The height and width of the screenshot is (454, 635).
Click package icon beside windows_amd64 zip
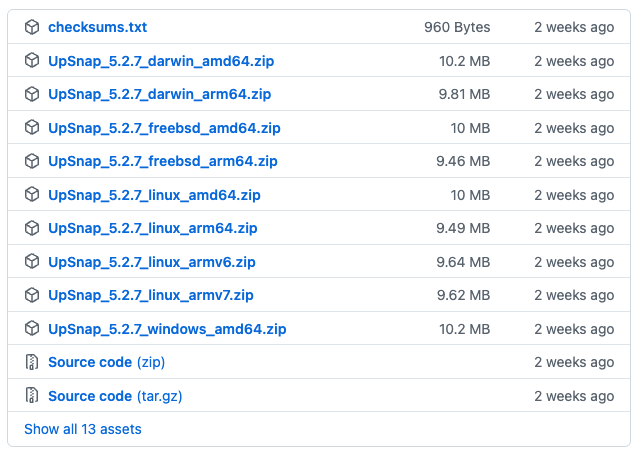(32, 329)
